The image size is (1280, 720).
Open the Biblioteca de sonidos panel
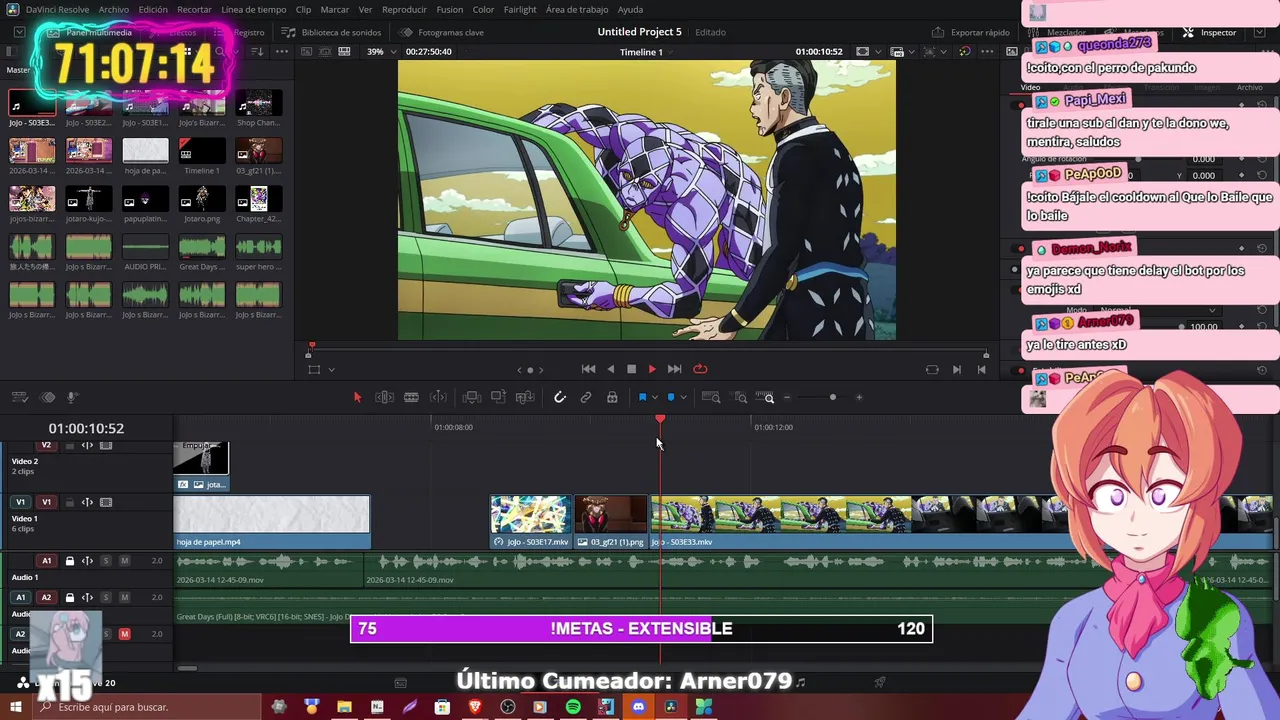tap(331, 32)
